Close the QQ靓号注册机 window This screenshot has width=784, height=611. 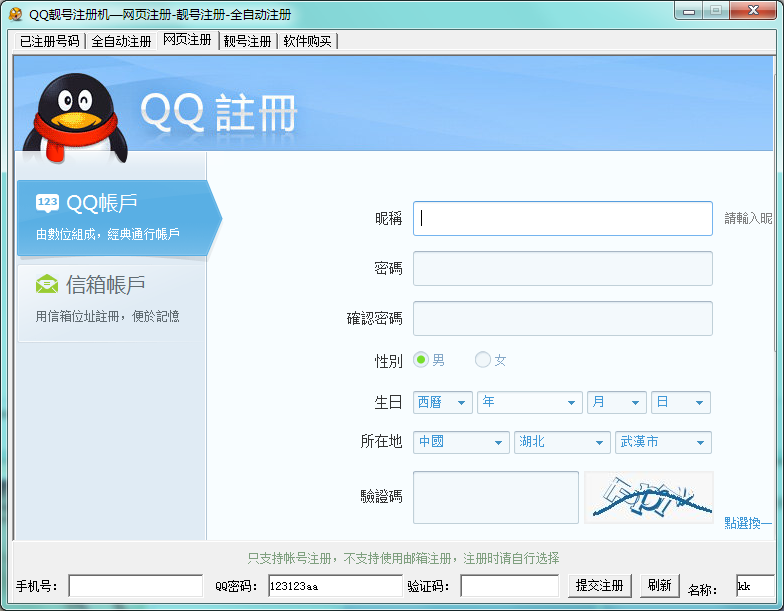pyautogui.click(x=754, y=10)
